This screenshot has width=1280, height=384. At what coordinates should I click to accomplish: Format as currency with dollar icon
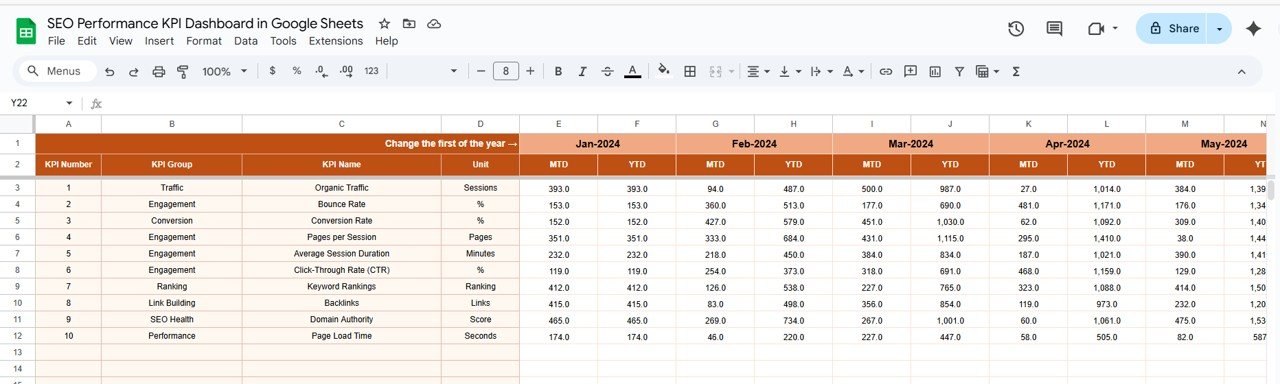coord(272,71)
